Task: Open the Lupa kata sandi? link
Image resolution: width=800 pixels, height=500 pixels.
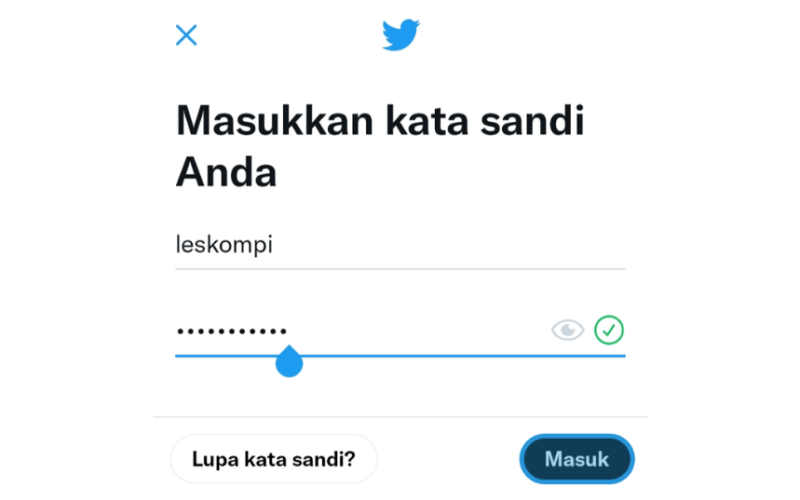Action: [273, 459]
